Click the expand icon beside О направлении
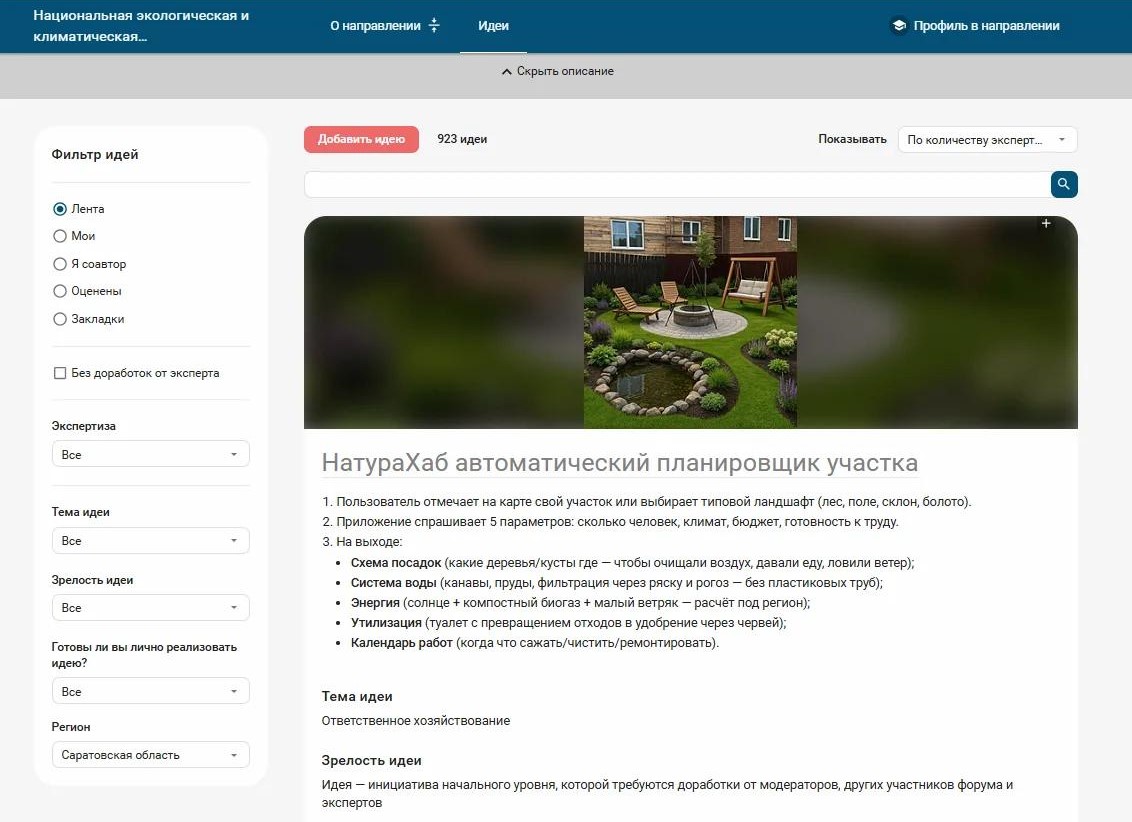The height and width of the screenshot is (822, 1132). 434,26
